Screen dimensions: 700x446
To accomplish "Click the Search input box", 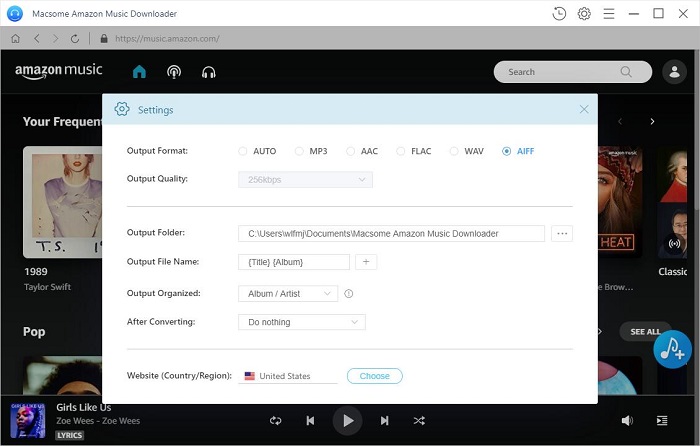I will coord(572,72).
